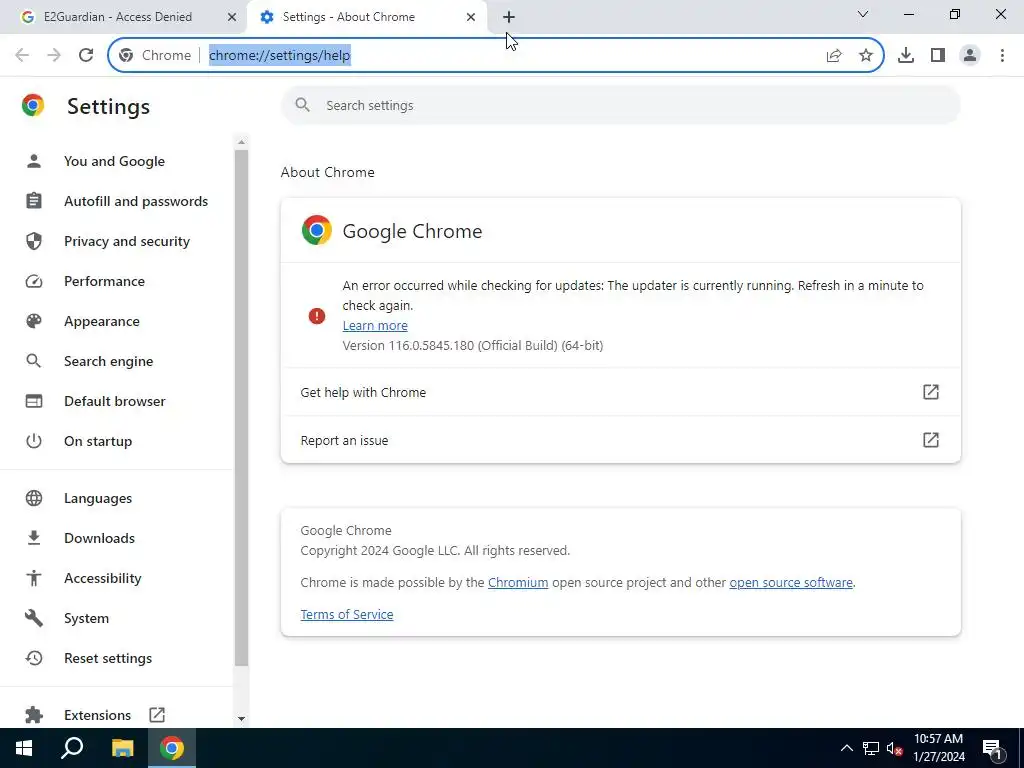Close the Settings - About Chrome tab
Screen dimensions: 1024x768
click(x=471, y=17)
